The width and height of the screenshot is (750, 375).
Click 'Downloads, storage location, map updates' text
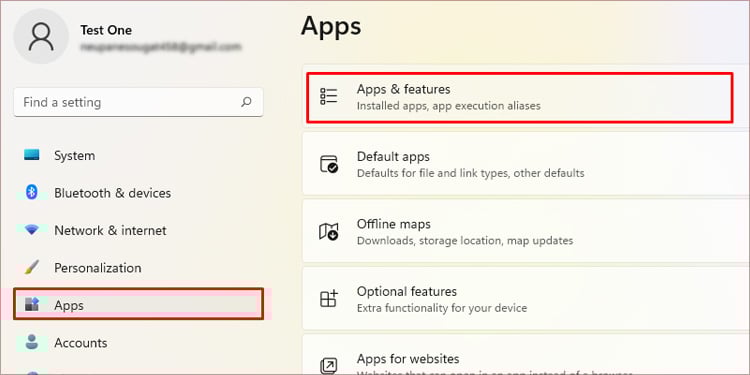(x=464, y=240)
